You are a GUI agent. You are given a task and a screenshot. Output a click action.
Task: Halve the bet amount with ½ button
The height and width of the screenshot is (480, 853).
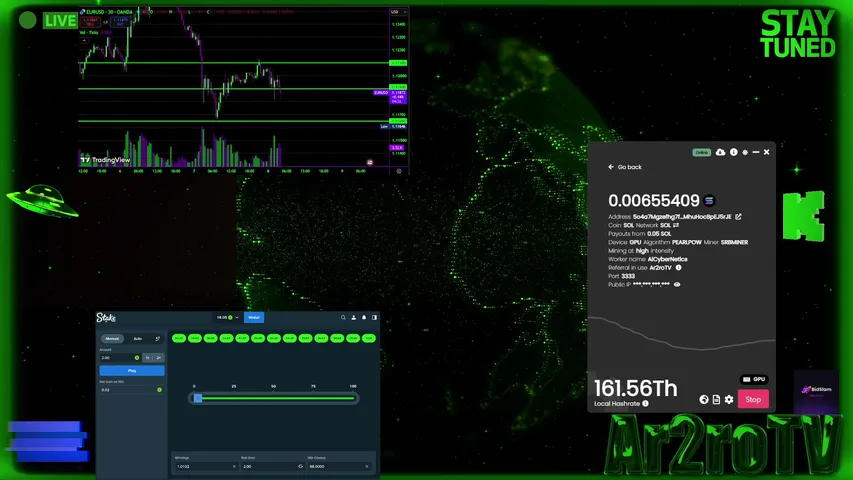(147, 358)
